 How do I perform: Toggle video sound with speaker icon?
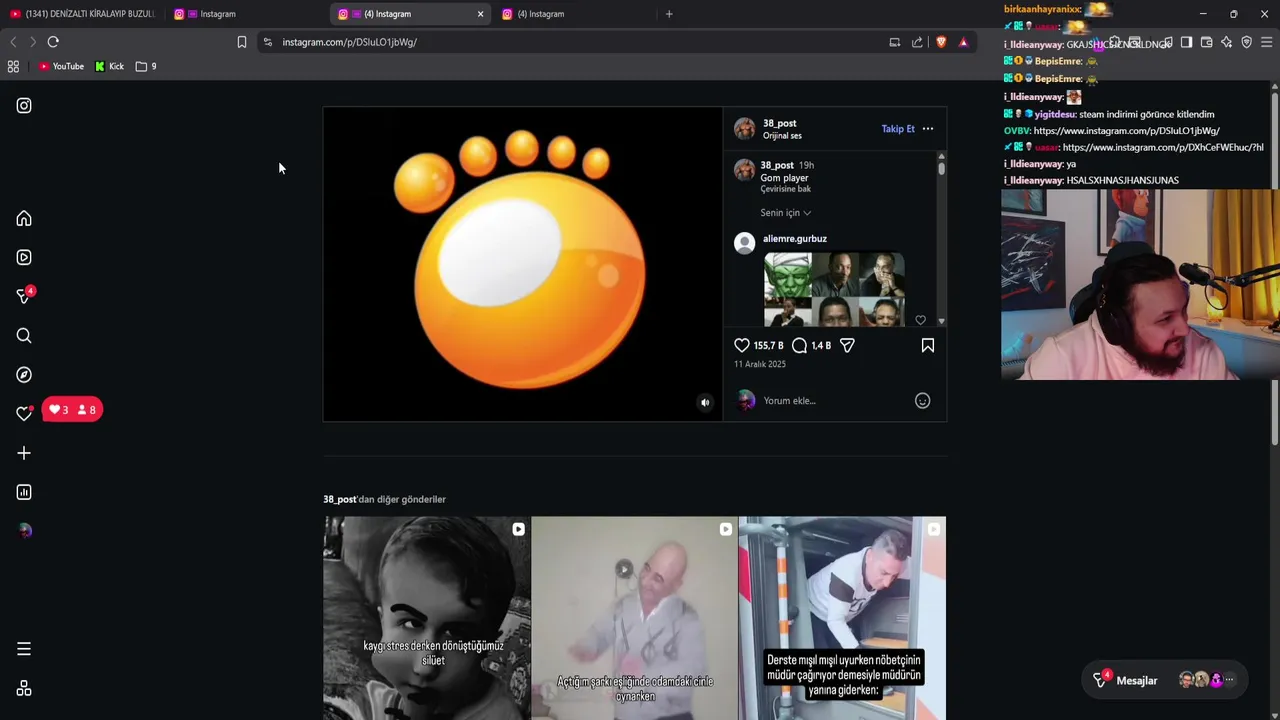point(705,402)
